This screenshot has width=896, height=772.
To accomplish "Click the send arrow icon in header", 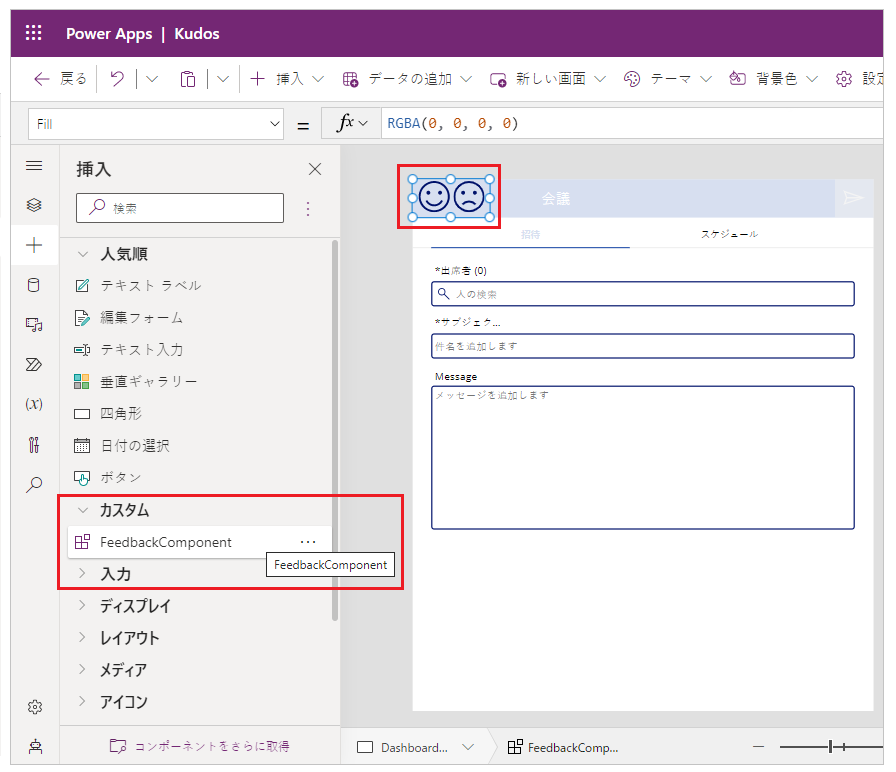I will point(853,198).
